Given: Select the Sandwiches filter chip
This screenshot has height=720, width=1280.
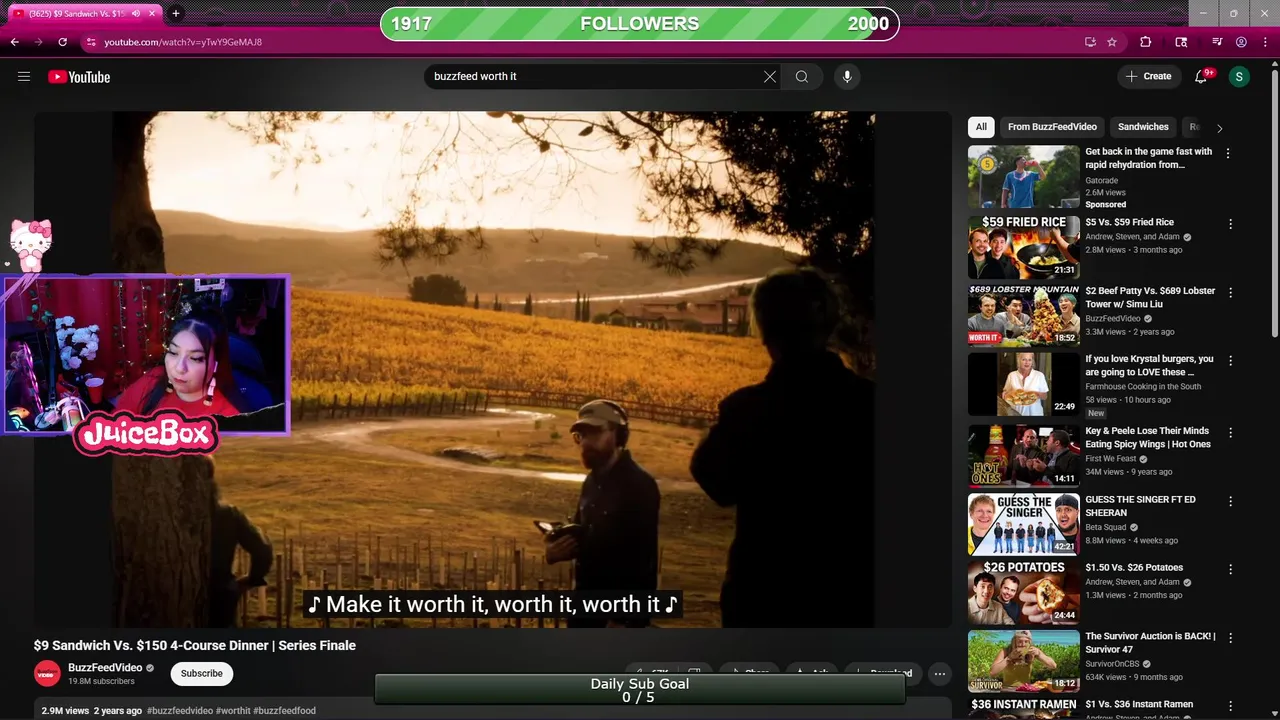Looking at the screenshot, I should pyautogui.click(x=1143, y=127).
